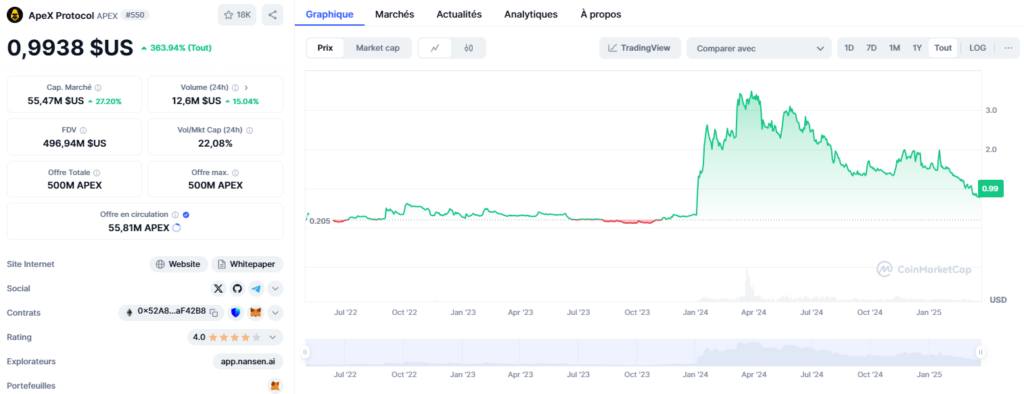This screenshot has width=1024, height=394.
Task: Click the ApeX Protocol coin logo
Action: pyautogui.click(x=15, y=15)
